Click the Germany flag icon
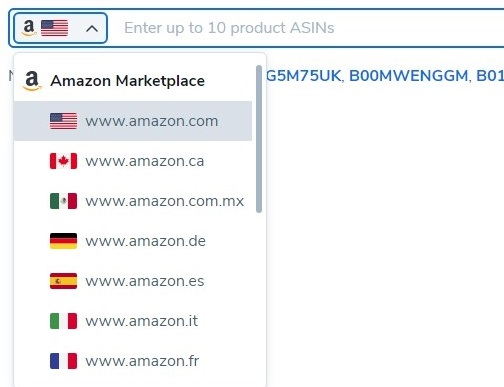 tap(63, 241)
